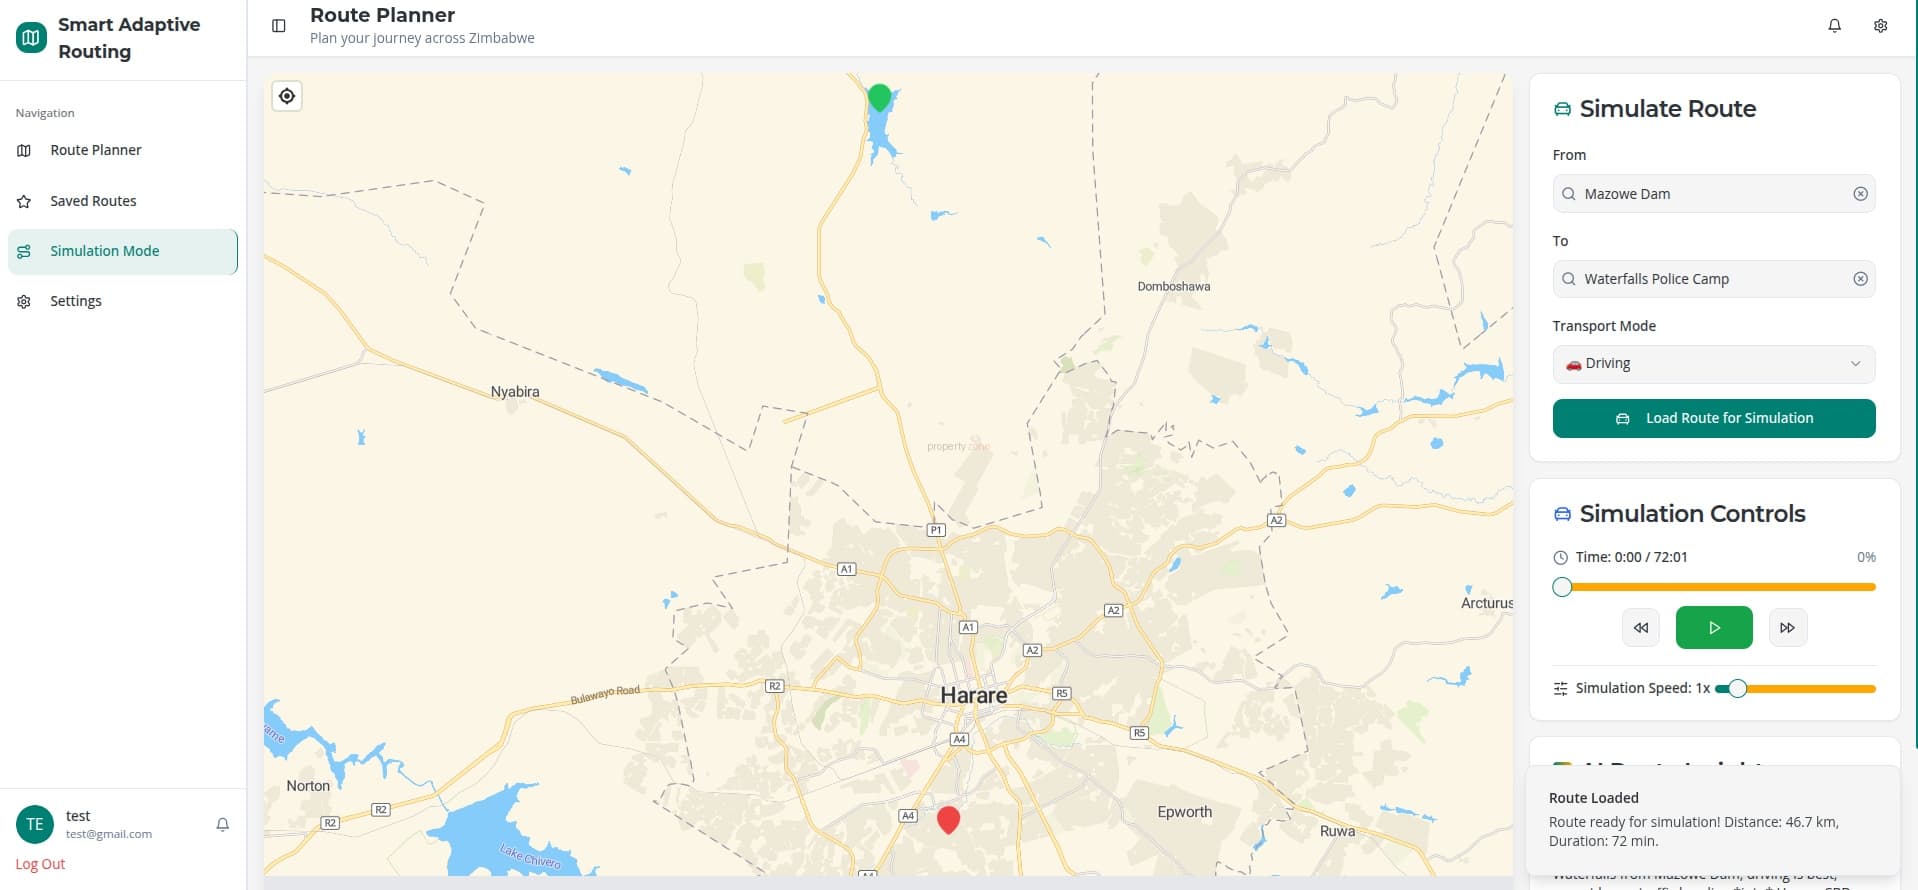
Task: Clear the Mazowe Dam From field
Action: click(x=1860, y=194)
